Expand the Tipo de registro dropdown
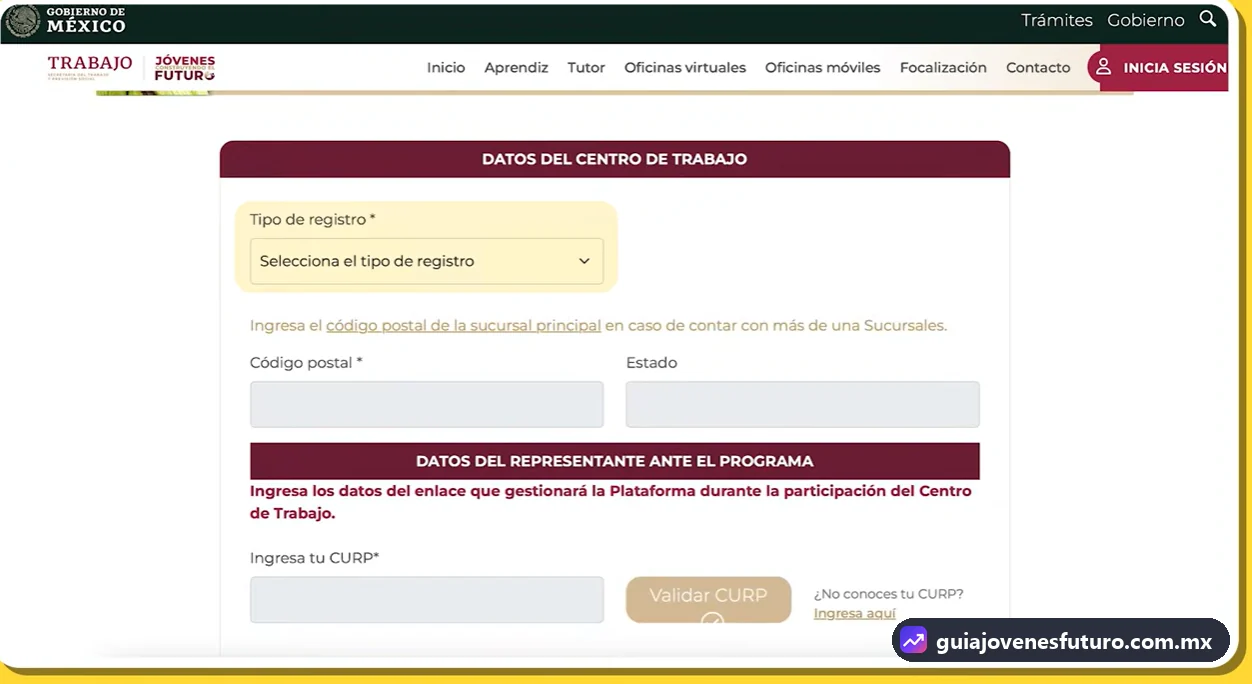1252x684 pixels. 427,261
